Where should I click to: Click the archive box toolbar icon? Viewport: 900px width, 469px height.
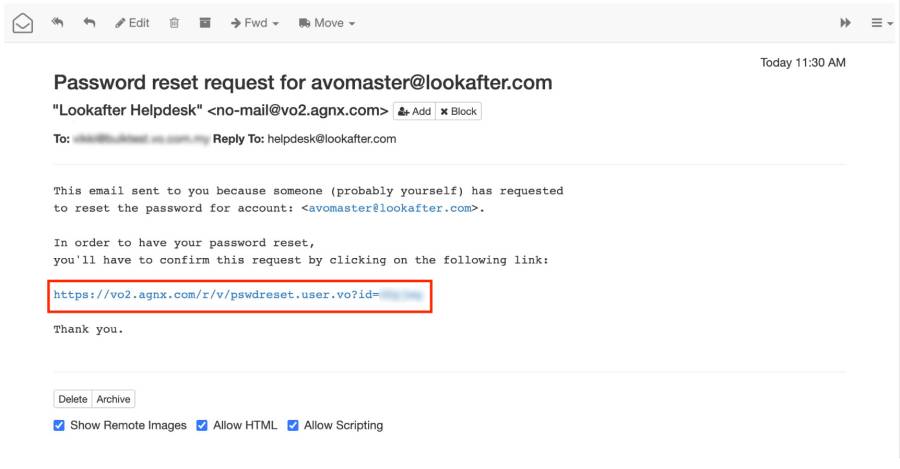[x=205, y=23]
